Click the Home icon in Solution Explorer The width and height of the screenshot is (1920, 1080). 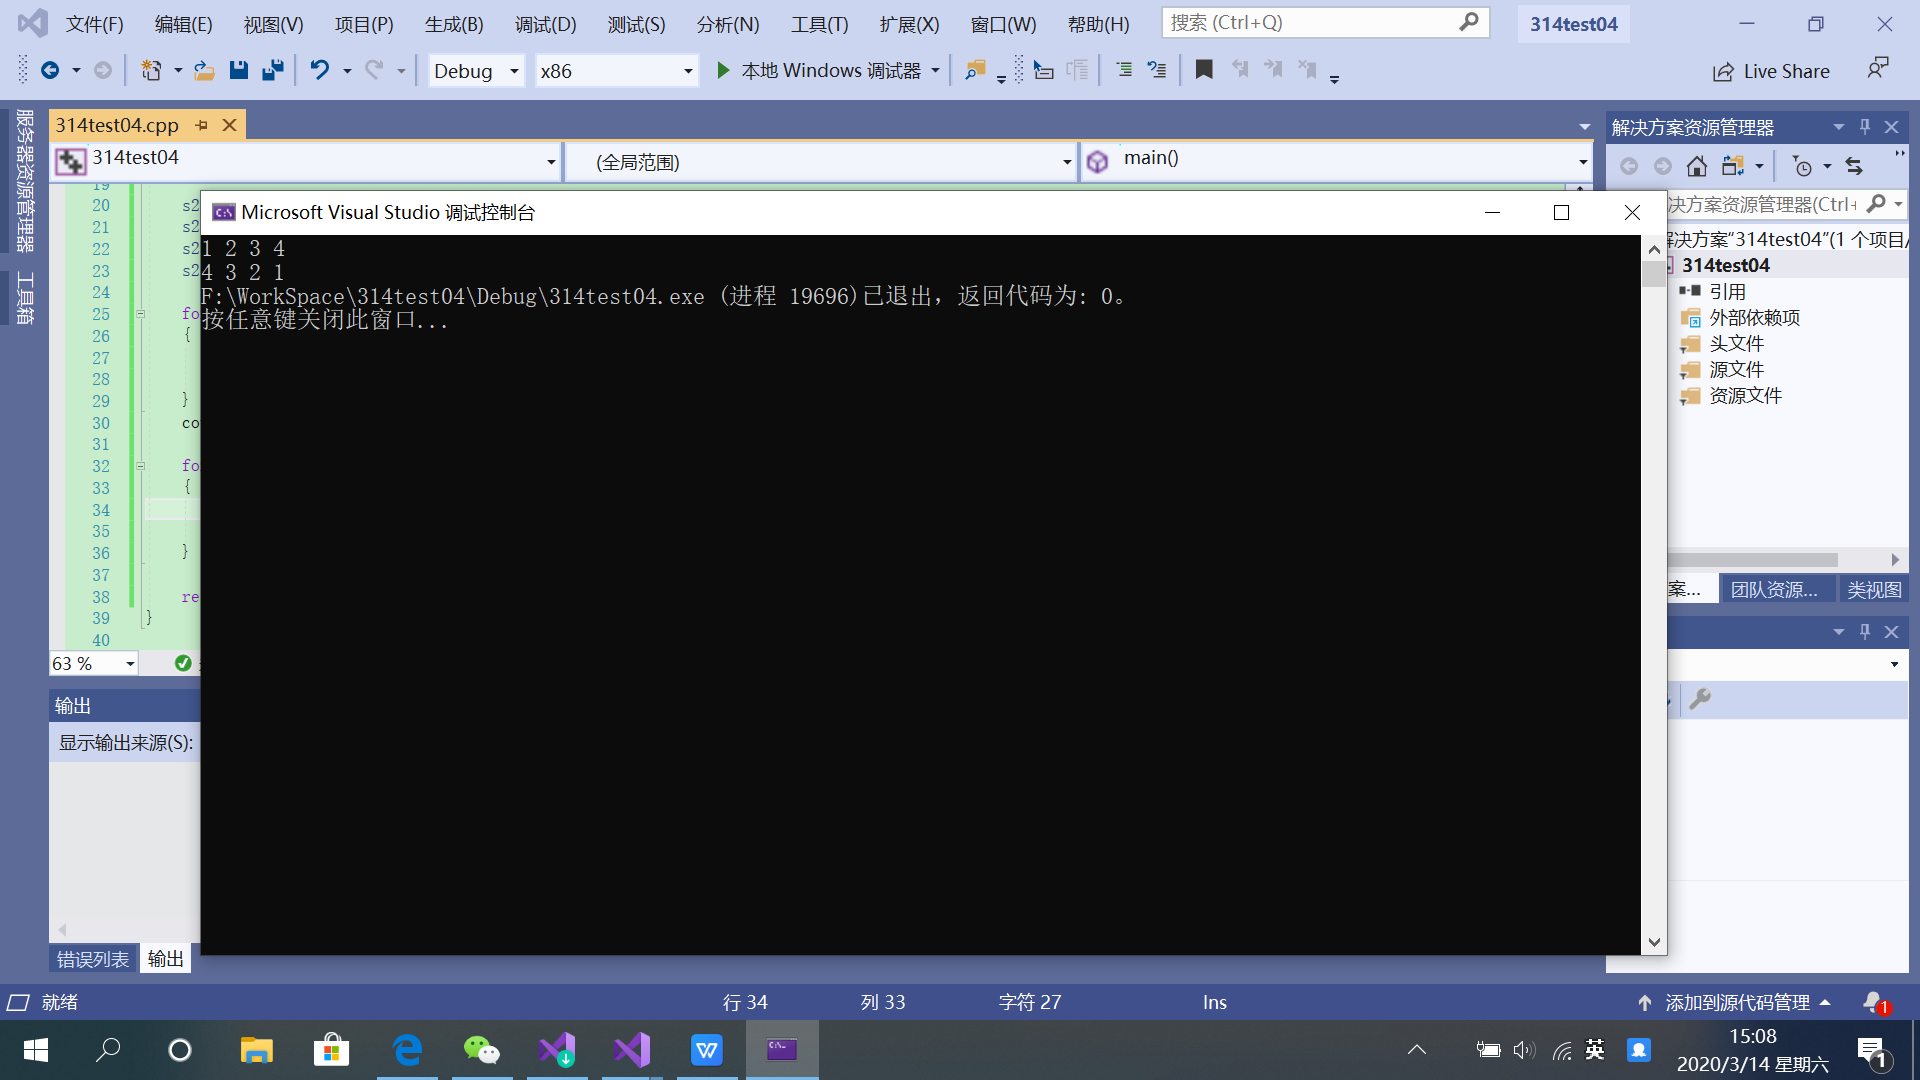(x=1697, y=166)
